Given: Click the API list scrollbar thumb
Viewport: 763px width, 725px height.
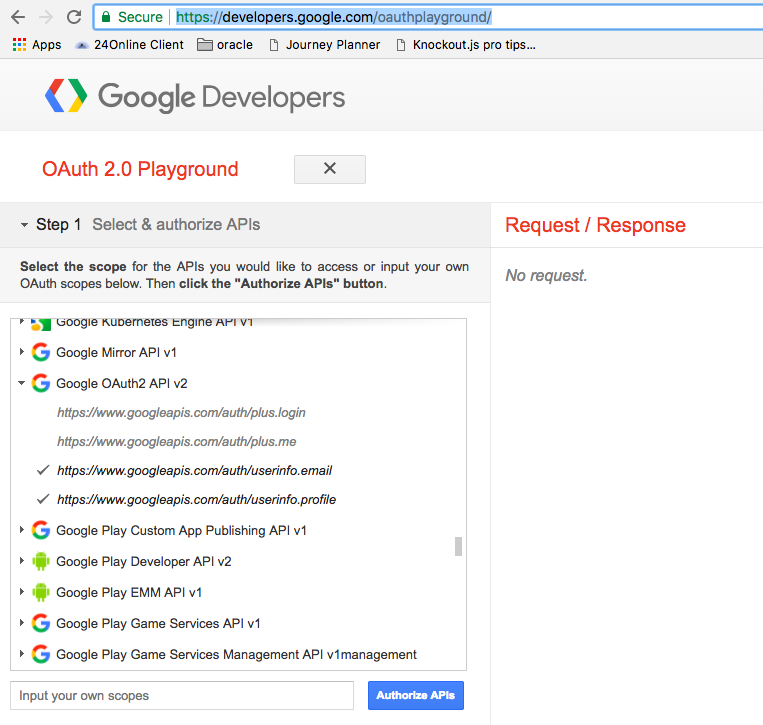Looking at the screenshot, I should click(x=458, y=546).
